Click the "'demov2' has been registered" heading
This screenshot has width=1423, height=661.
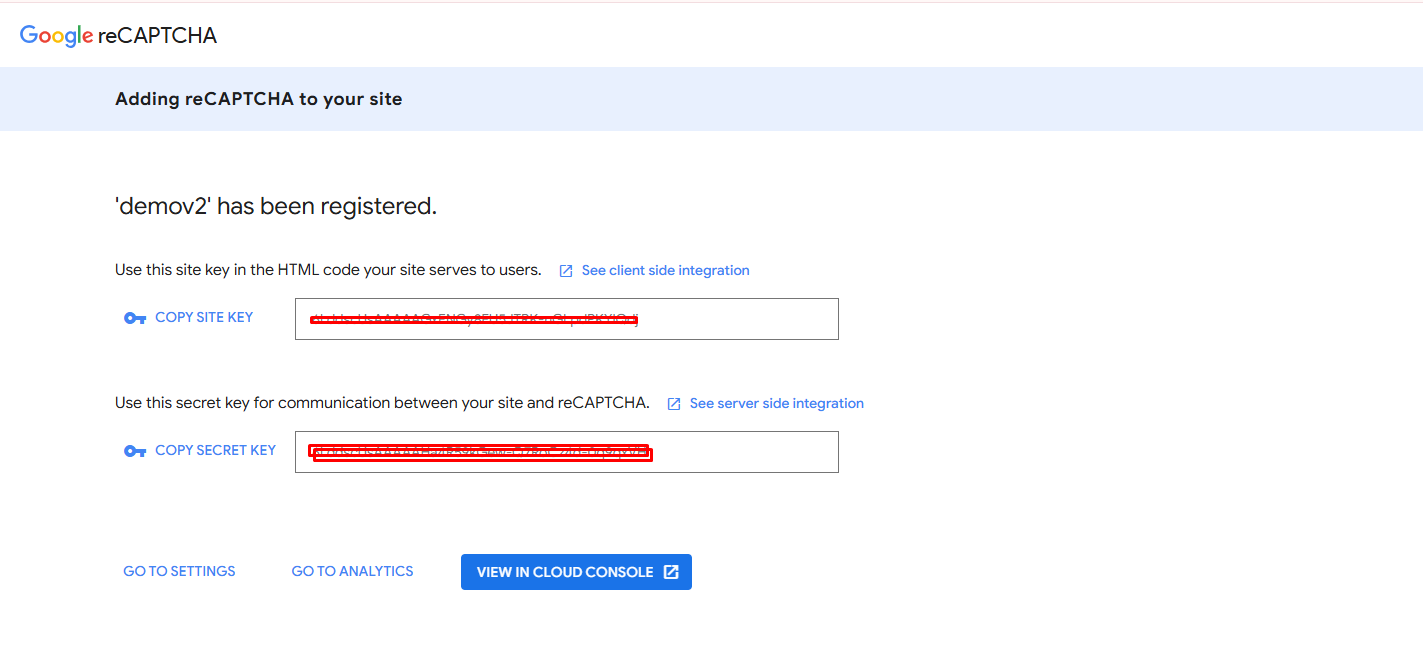[276, 206]
